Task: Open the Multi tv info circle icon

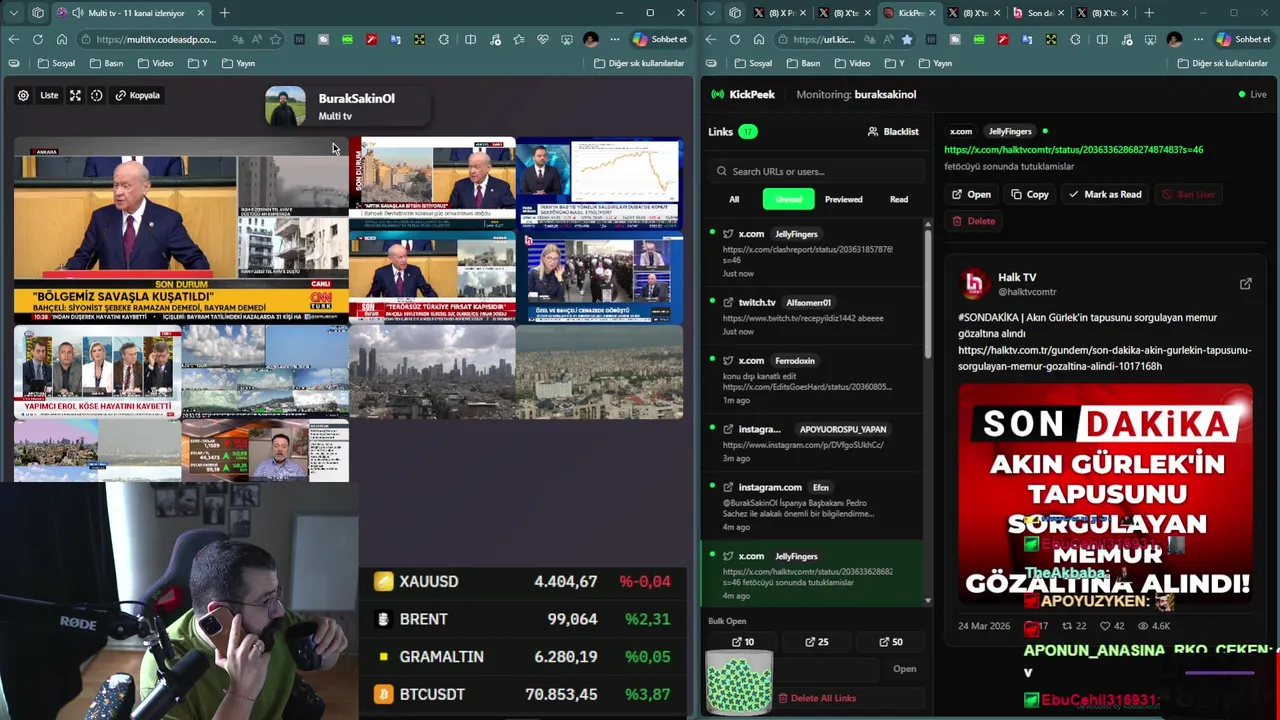Action: coord(97,95)
